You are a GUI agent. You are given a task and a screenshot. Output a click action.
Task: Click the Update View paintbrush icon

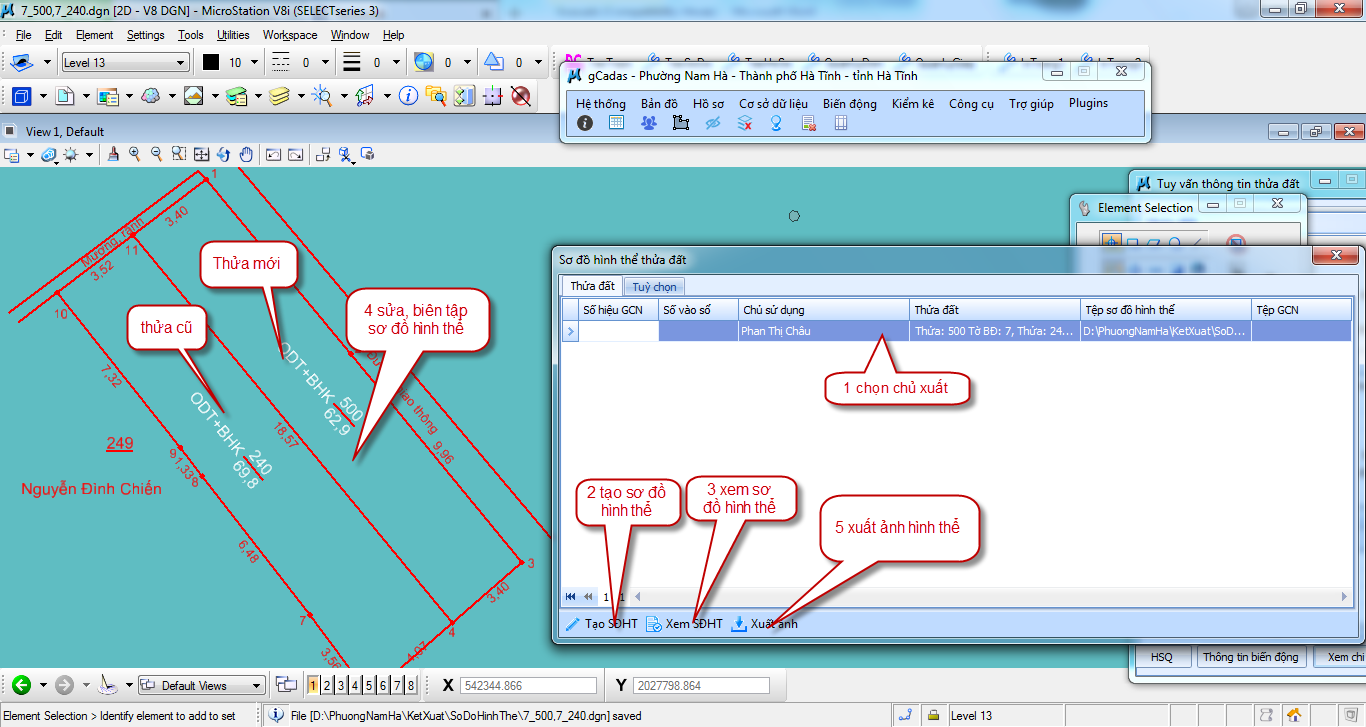113,155
